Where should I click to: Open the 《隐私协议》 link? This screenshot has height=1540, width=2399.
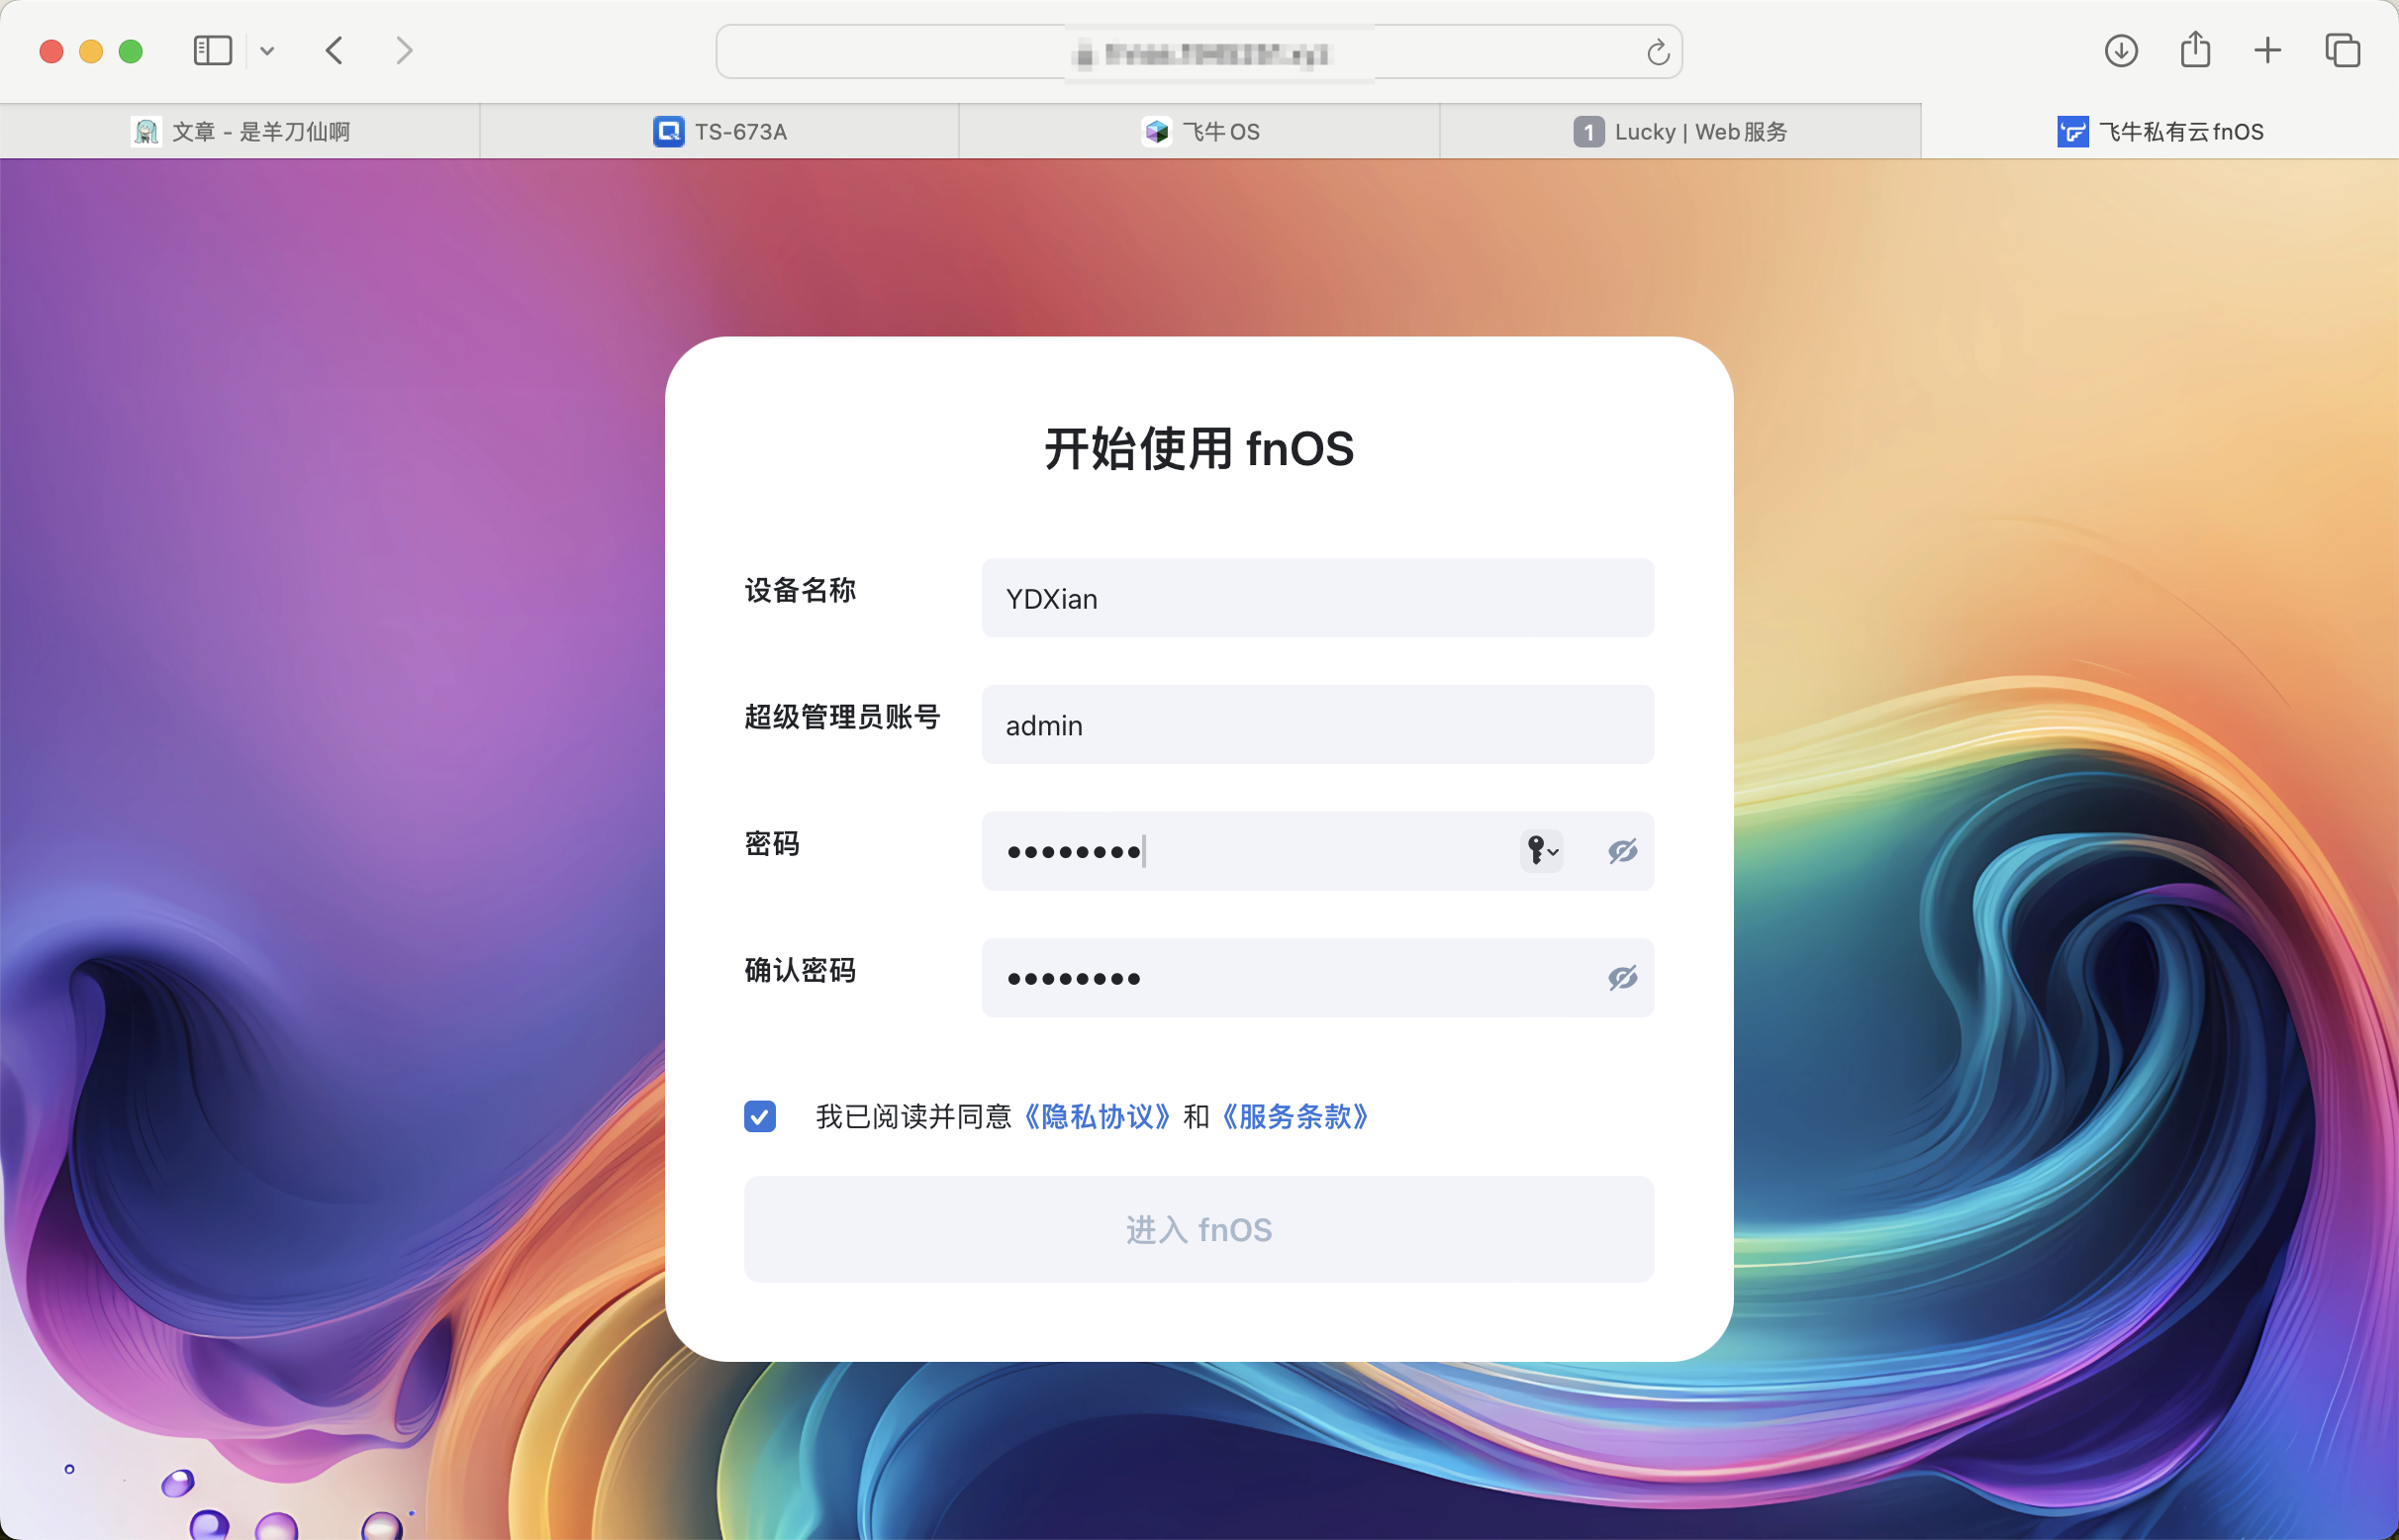[x=1098, y=1116]
